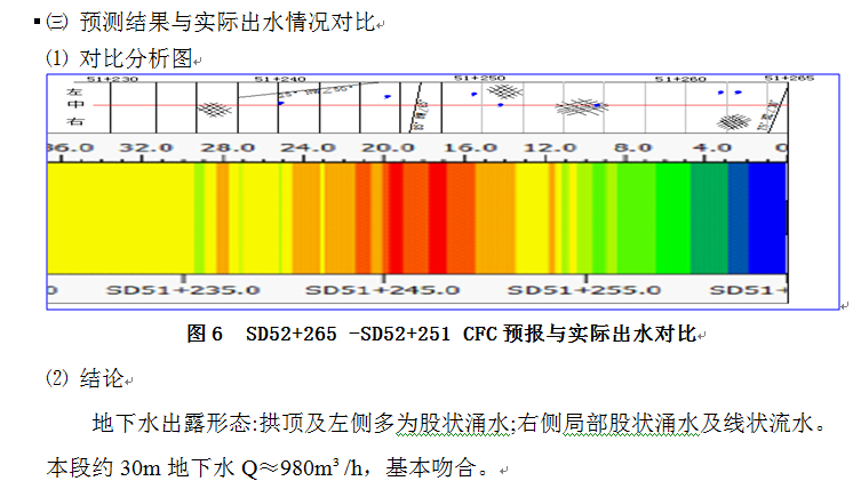Select the square bullet before ㈢

37,22
